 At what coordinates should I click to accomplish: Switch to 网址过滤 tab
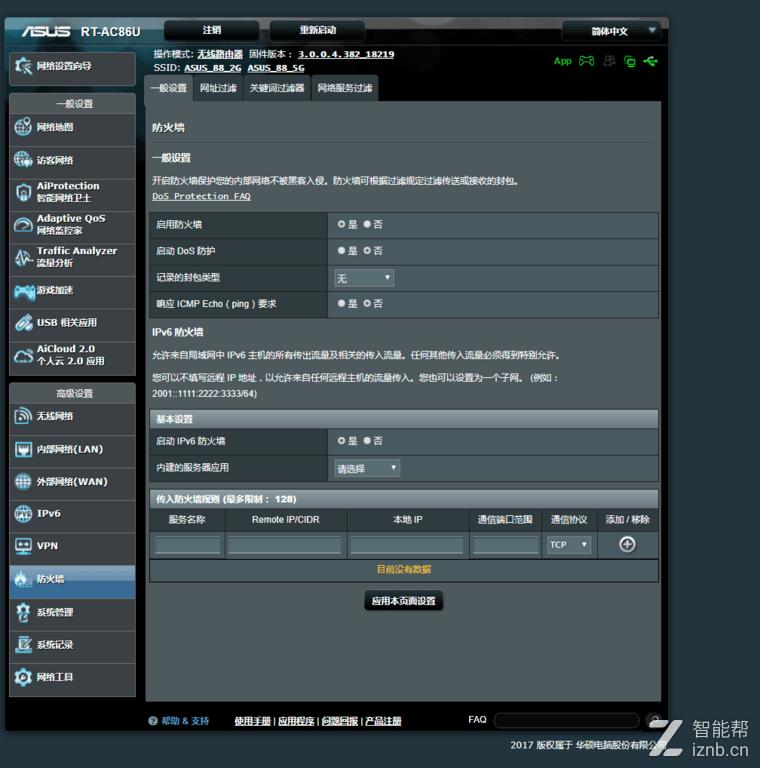coord(218,89)
